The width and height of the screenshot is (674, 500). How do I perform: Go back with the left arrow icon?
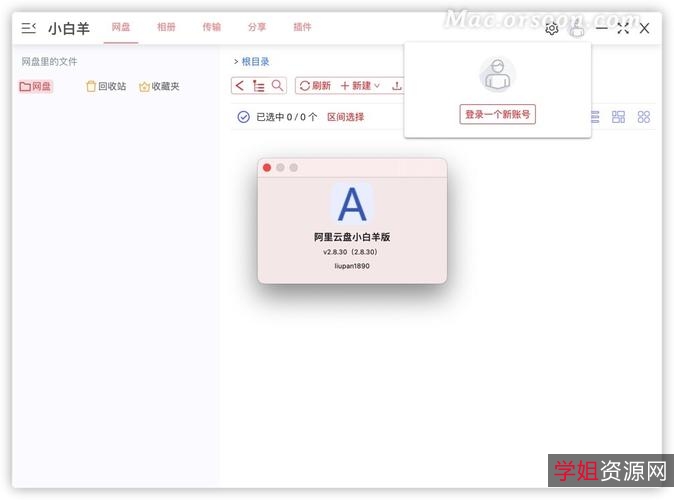tap(240, 86)
